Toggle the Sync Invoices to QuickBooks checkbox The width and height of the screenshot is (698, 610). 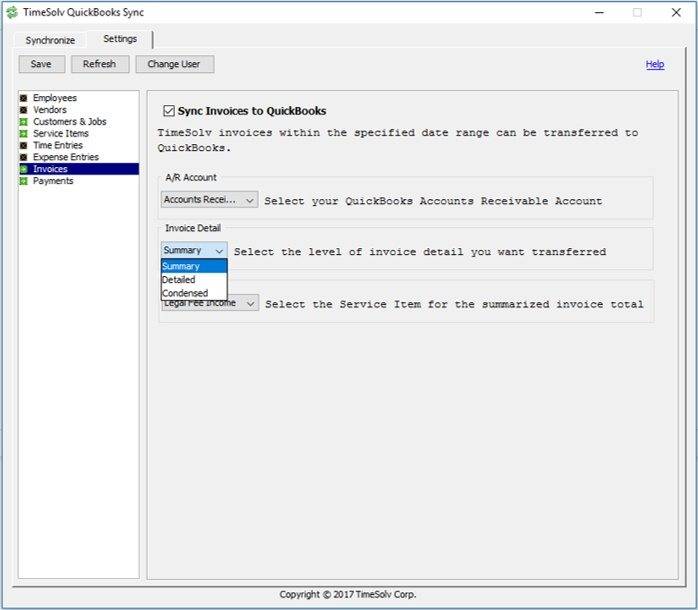pyautogui.click(x=169, y=110)
